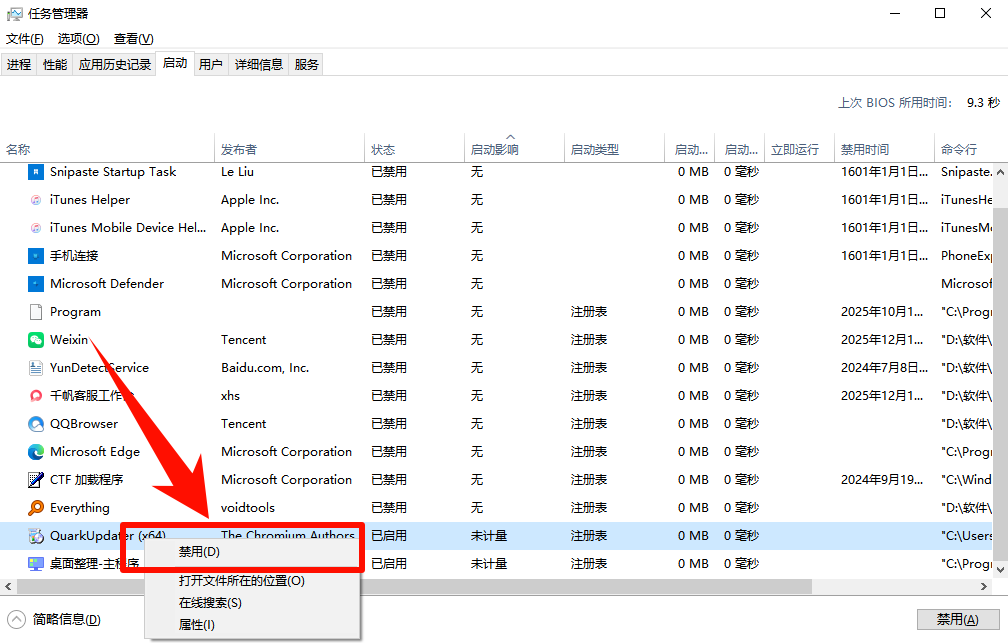Open the 查看 menu
1008x643 pixels.
pos(133,38)
